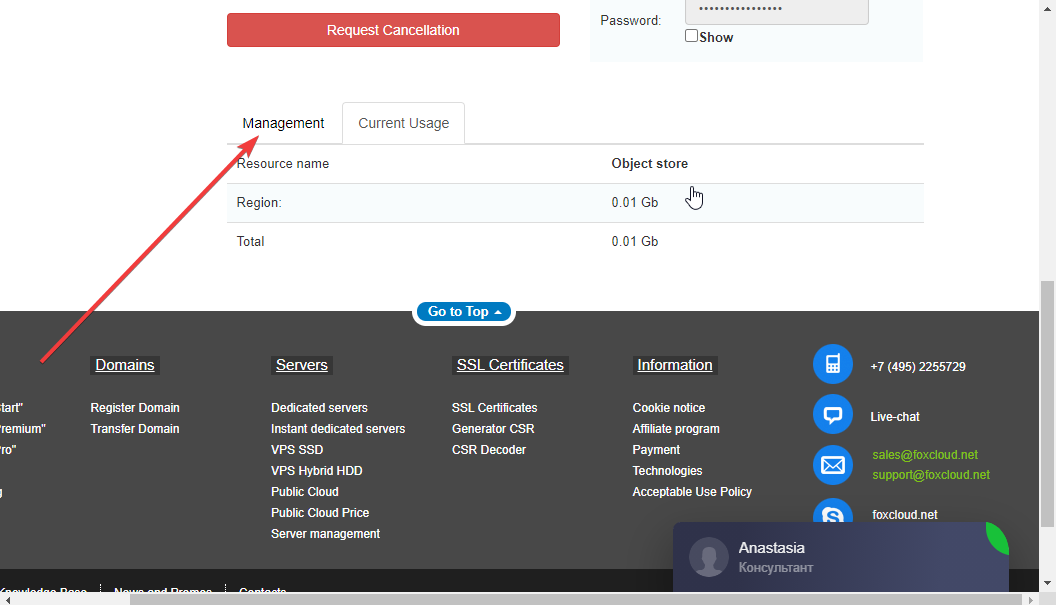Open the Dedicated servers link
The width and height of the screenshot is (1056, 605).
pyautogui.click(x=319, y=408)
